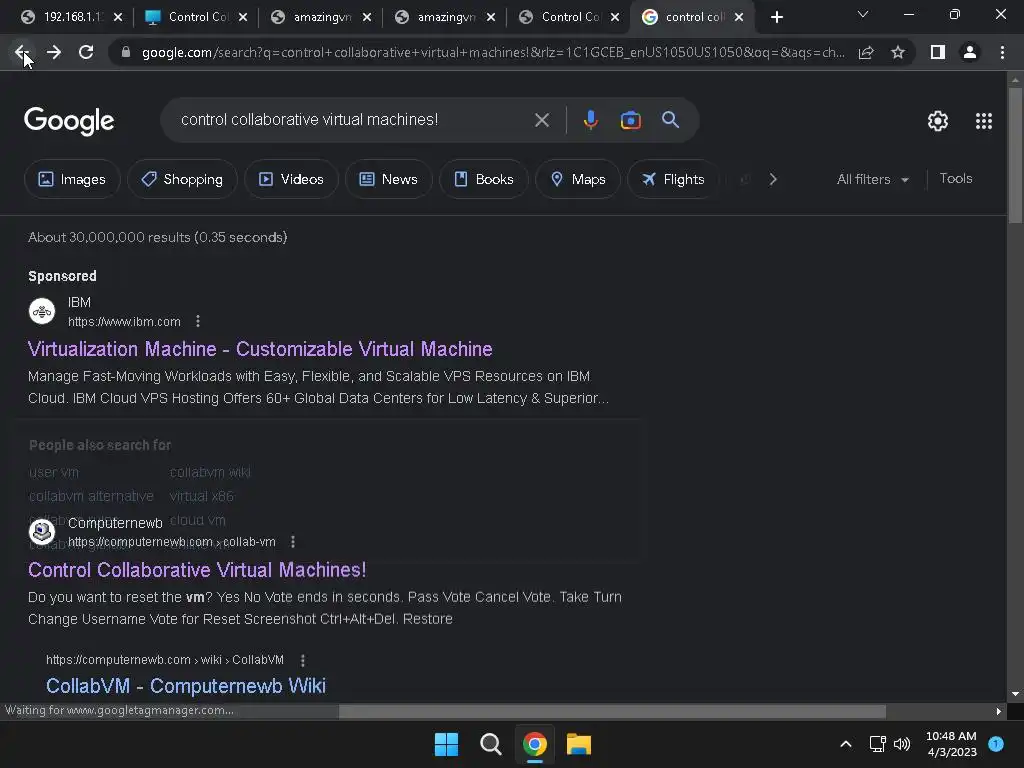Open File Explorer from the taskbar

pyautogui.click(x=579, y=744)
